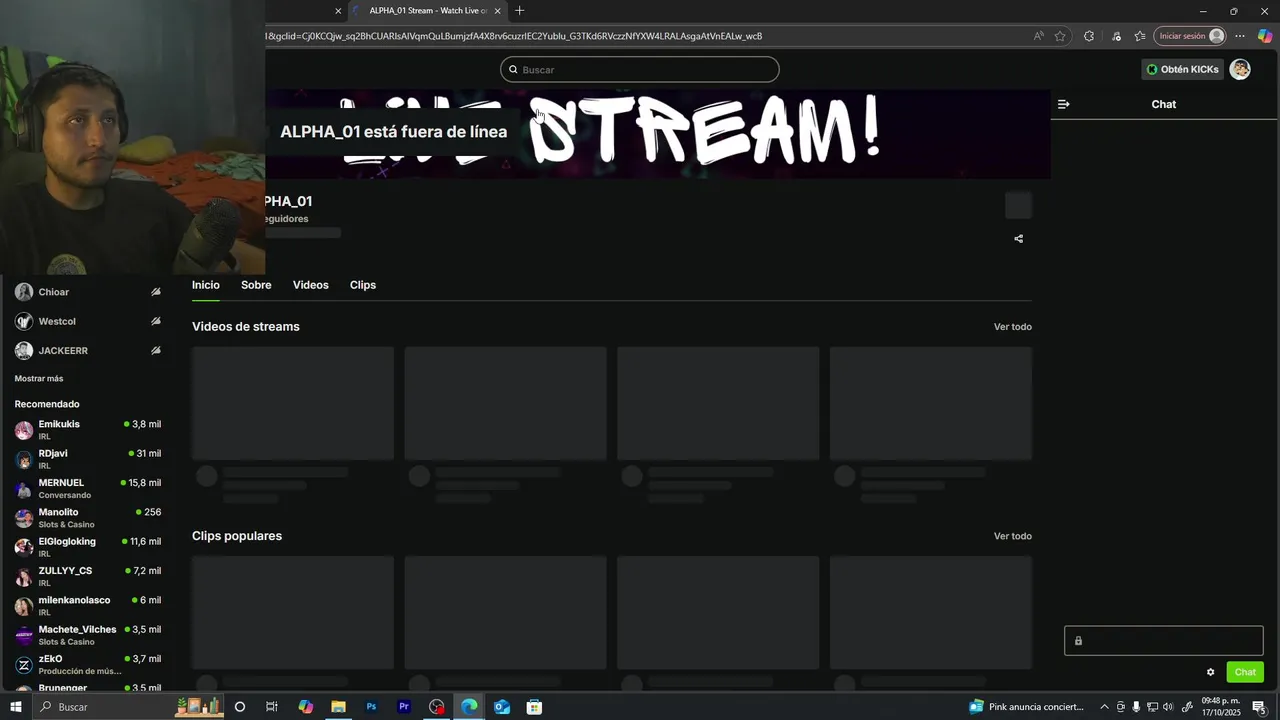Expand followed channels with Mostrar más

39,378
